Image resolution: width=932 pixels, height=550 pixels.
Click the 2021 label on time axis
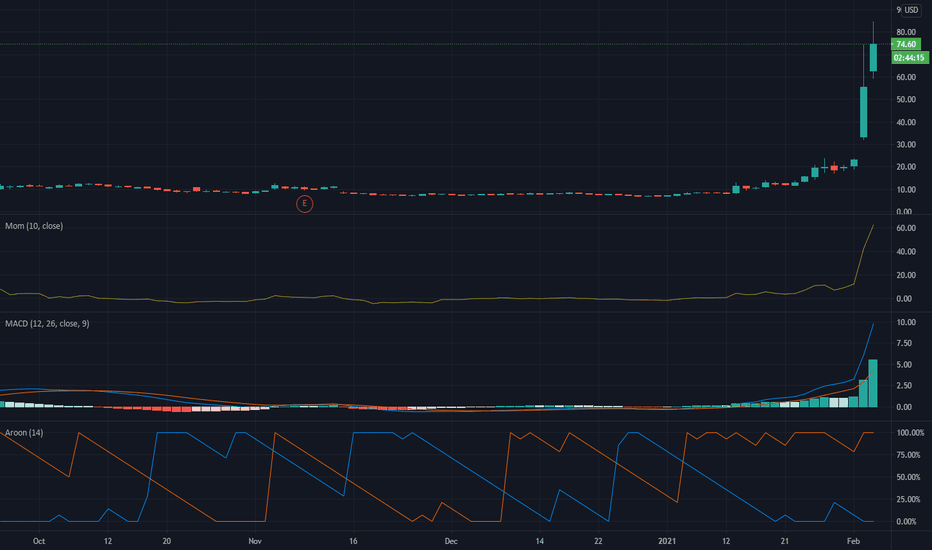(667, 541)
